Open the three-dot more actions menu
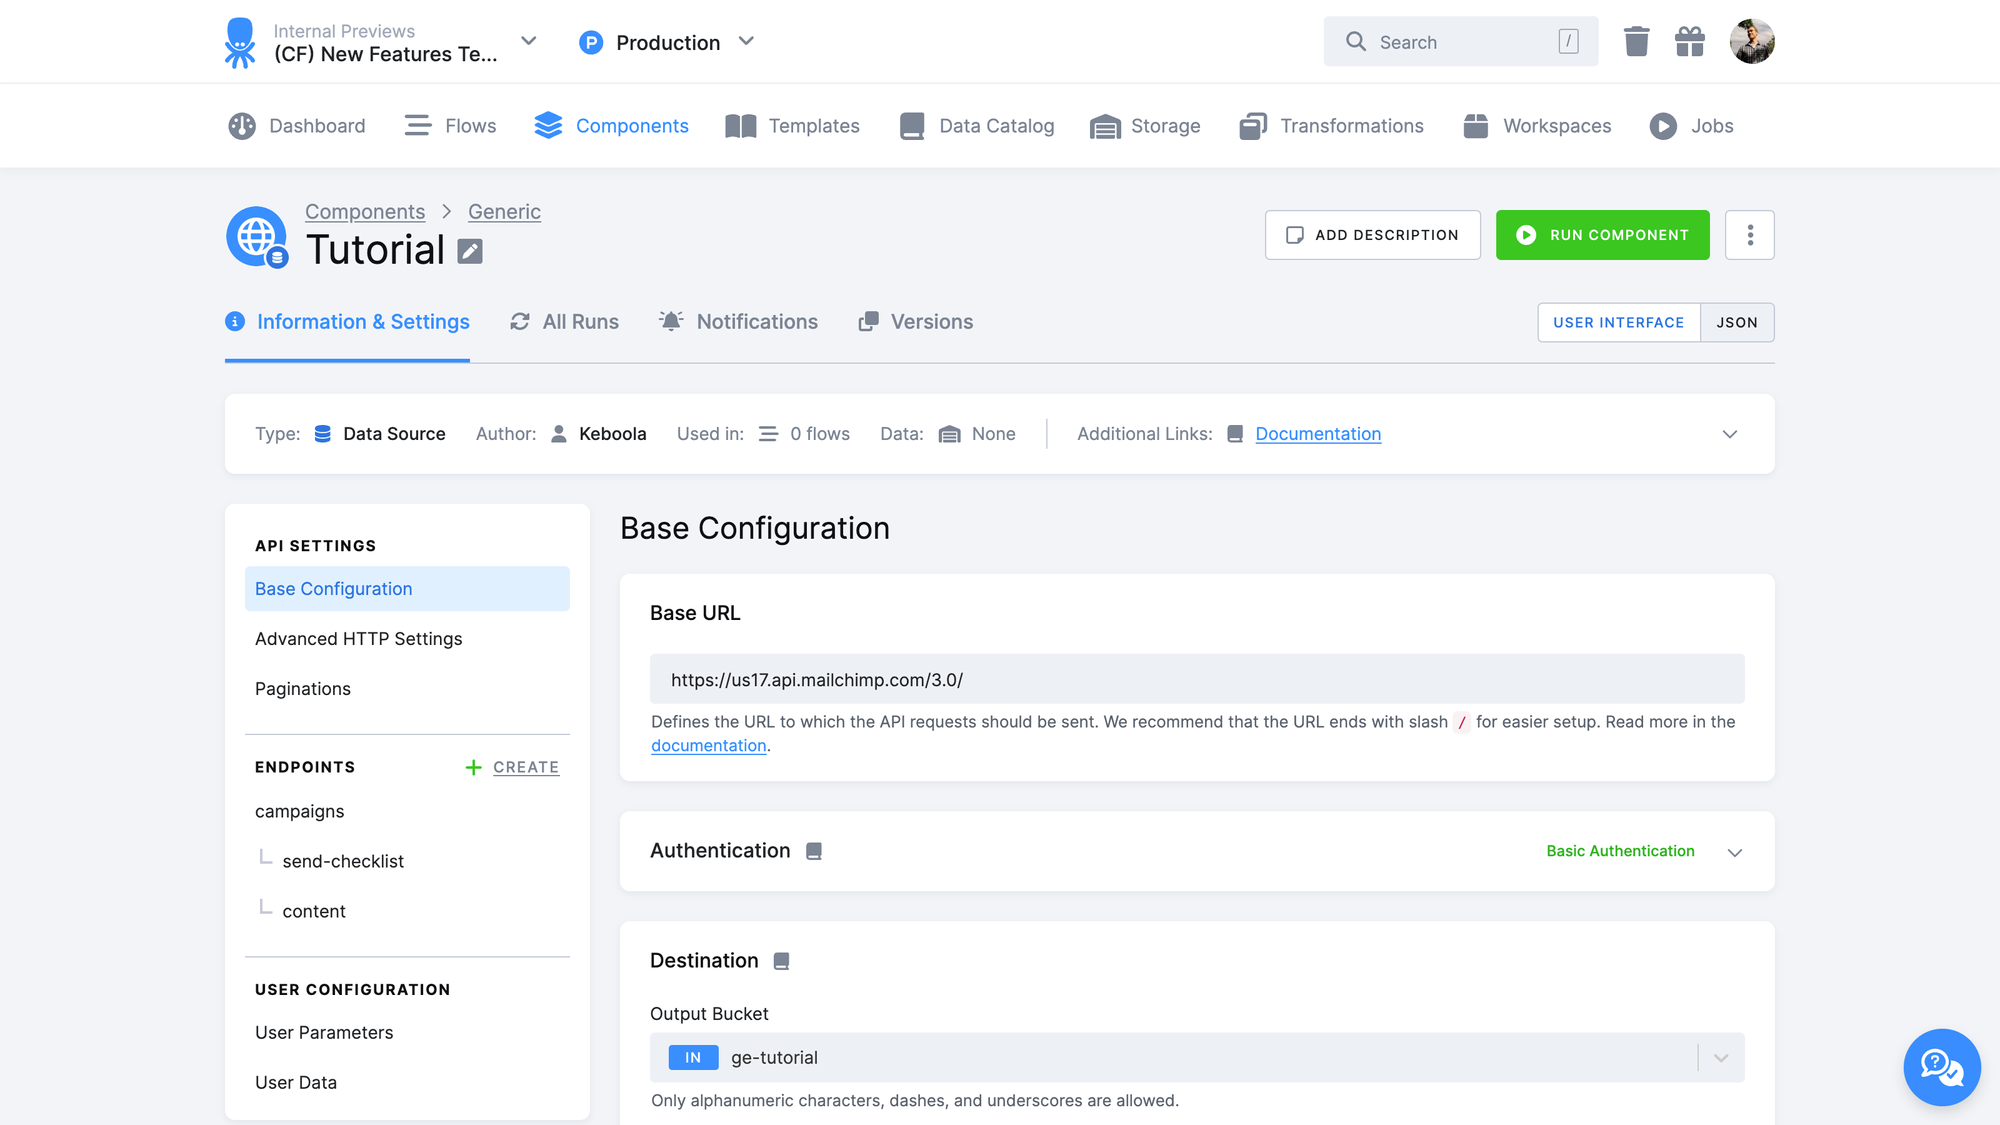2000x1125 pixels. pyautogui.click(x=1749, y=235)
